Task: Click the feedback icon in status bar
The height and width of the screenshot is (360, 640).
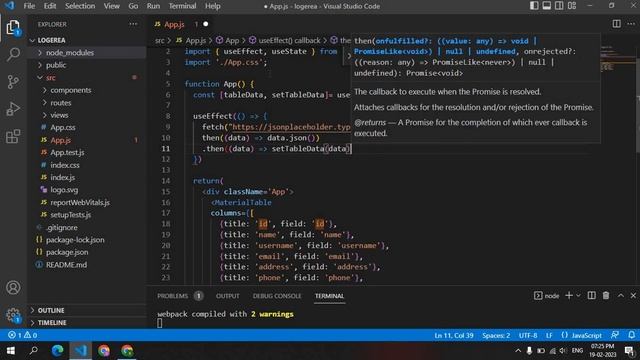Action: pos(615,335)
